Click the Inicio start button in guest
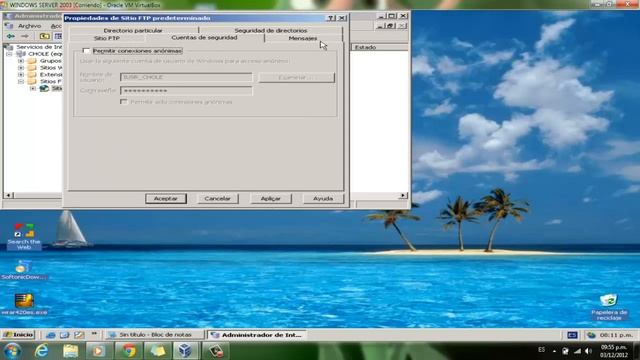Viewport: 640px width, 360px height. click(x=18, y=335)
